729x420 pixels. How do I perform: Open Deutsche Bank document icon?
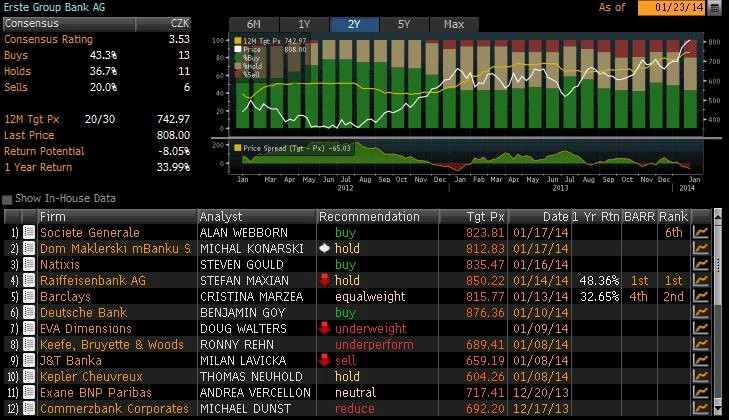pos(29,313)
